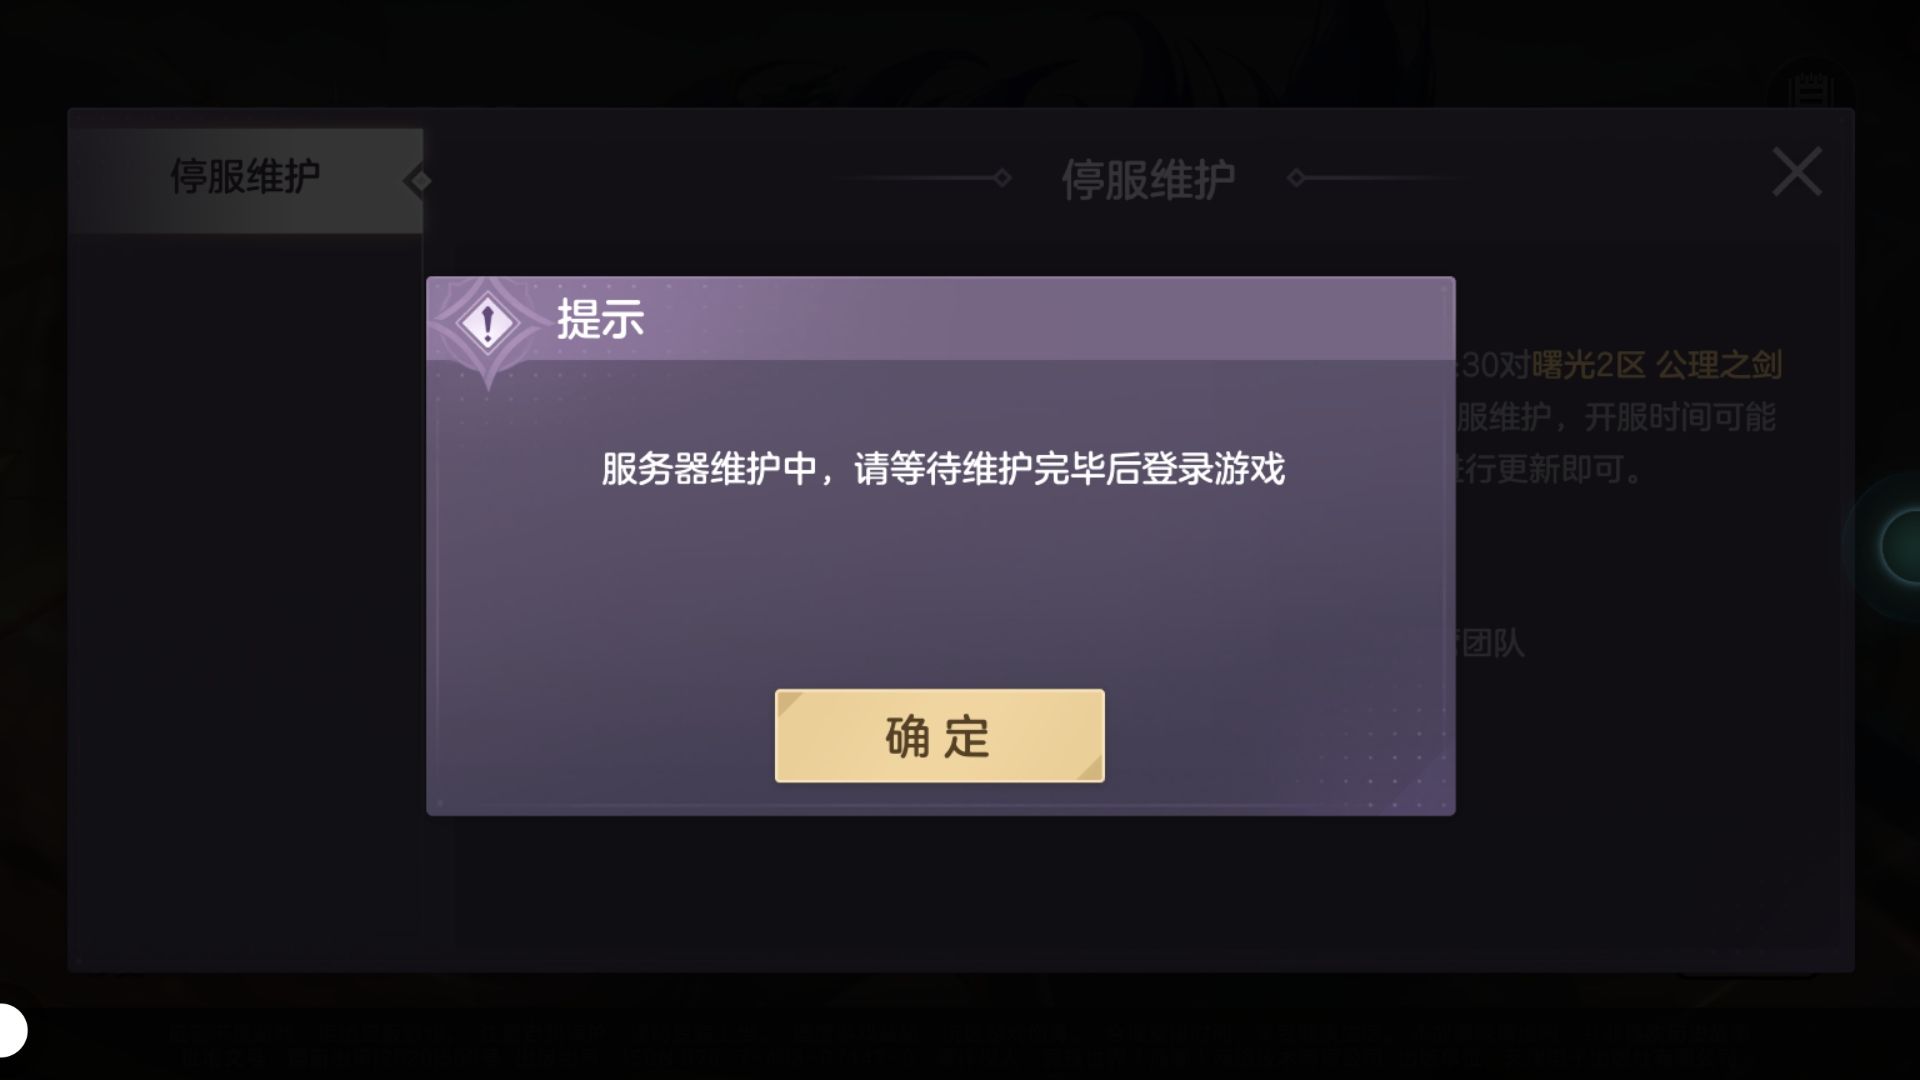
Task: Click the dimmed notice icon above the panel
Action: 1811,90
